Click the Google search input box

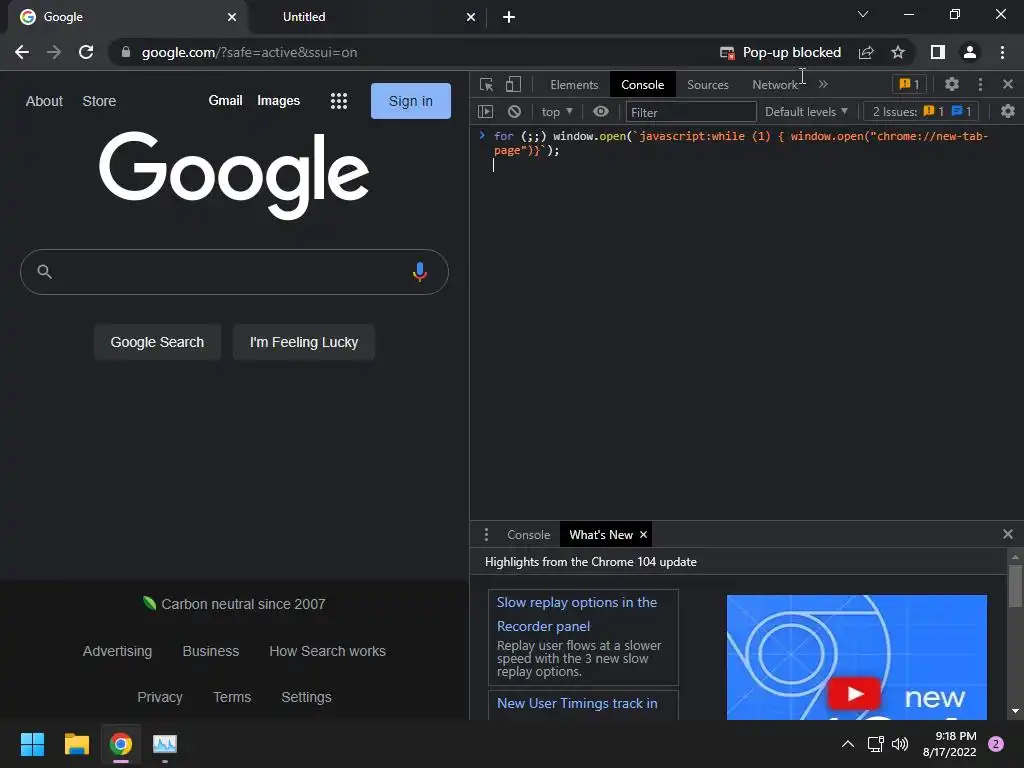pyautogui.click(x=234, y=272)
